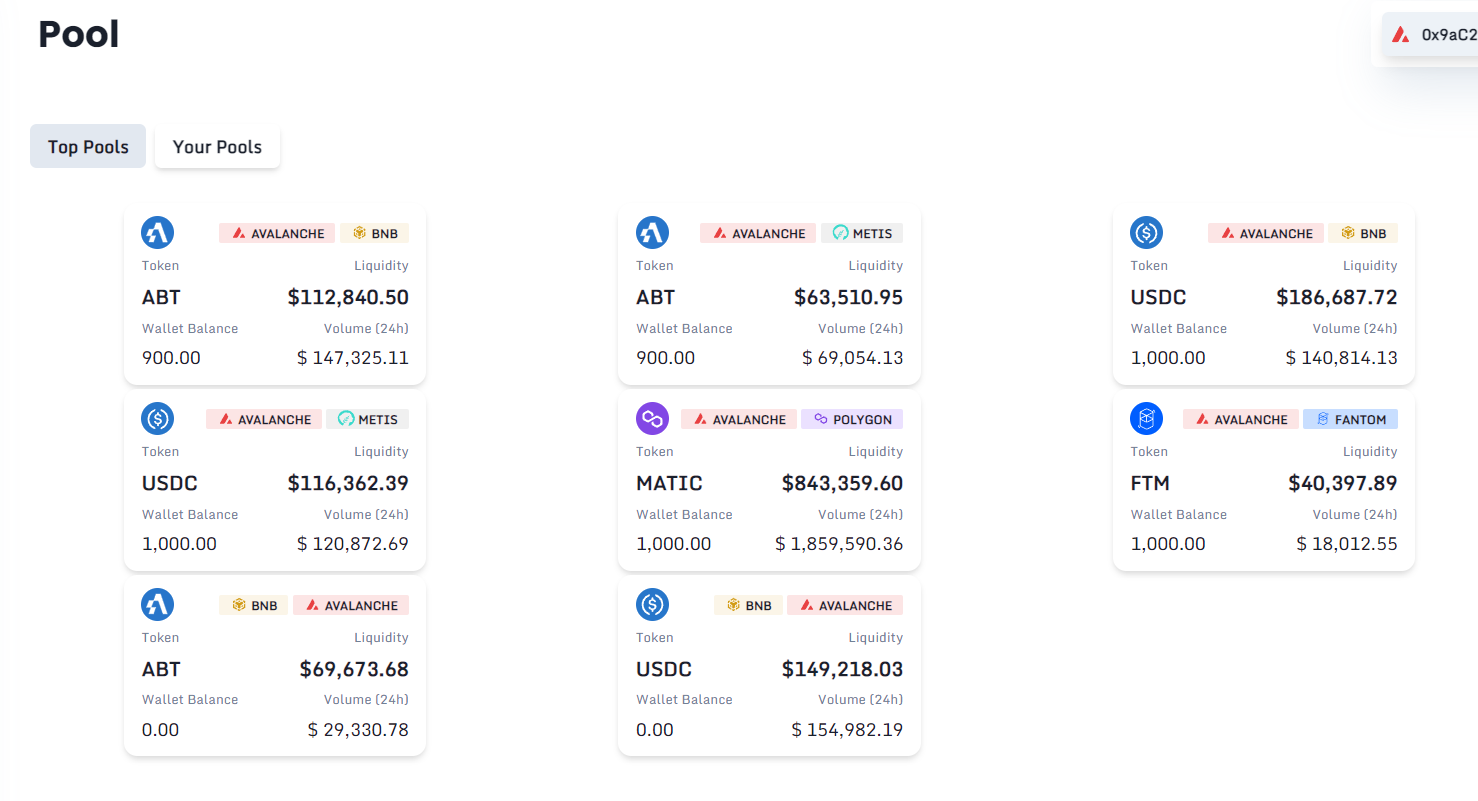
Task: Click ABT icon in the $112,840.50 pool
Action: pos(158,233)
